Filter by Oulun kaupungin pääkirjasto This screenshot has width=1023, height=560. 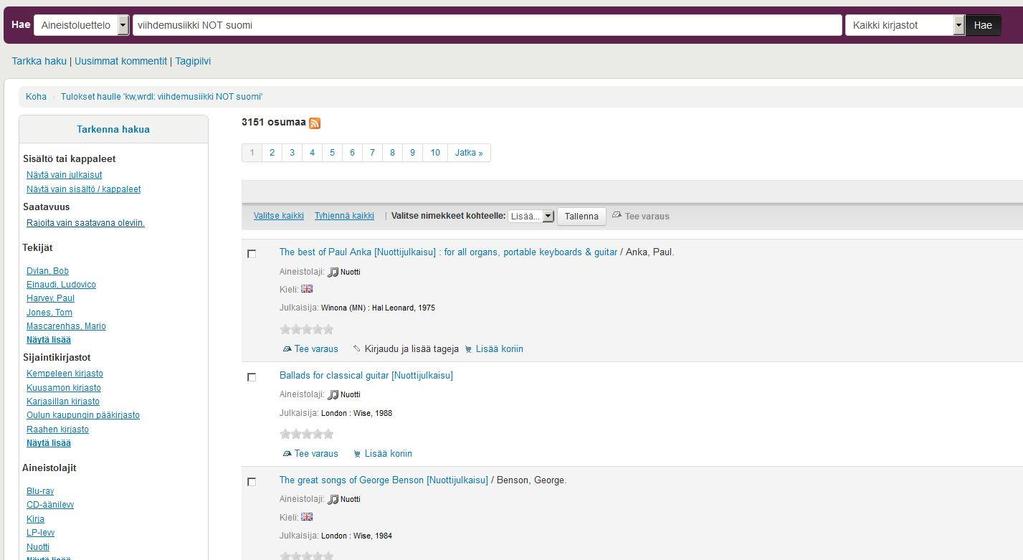[83, 415]
